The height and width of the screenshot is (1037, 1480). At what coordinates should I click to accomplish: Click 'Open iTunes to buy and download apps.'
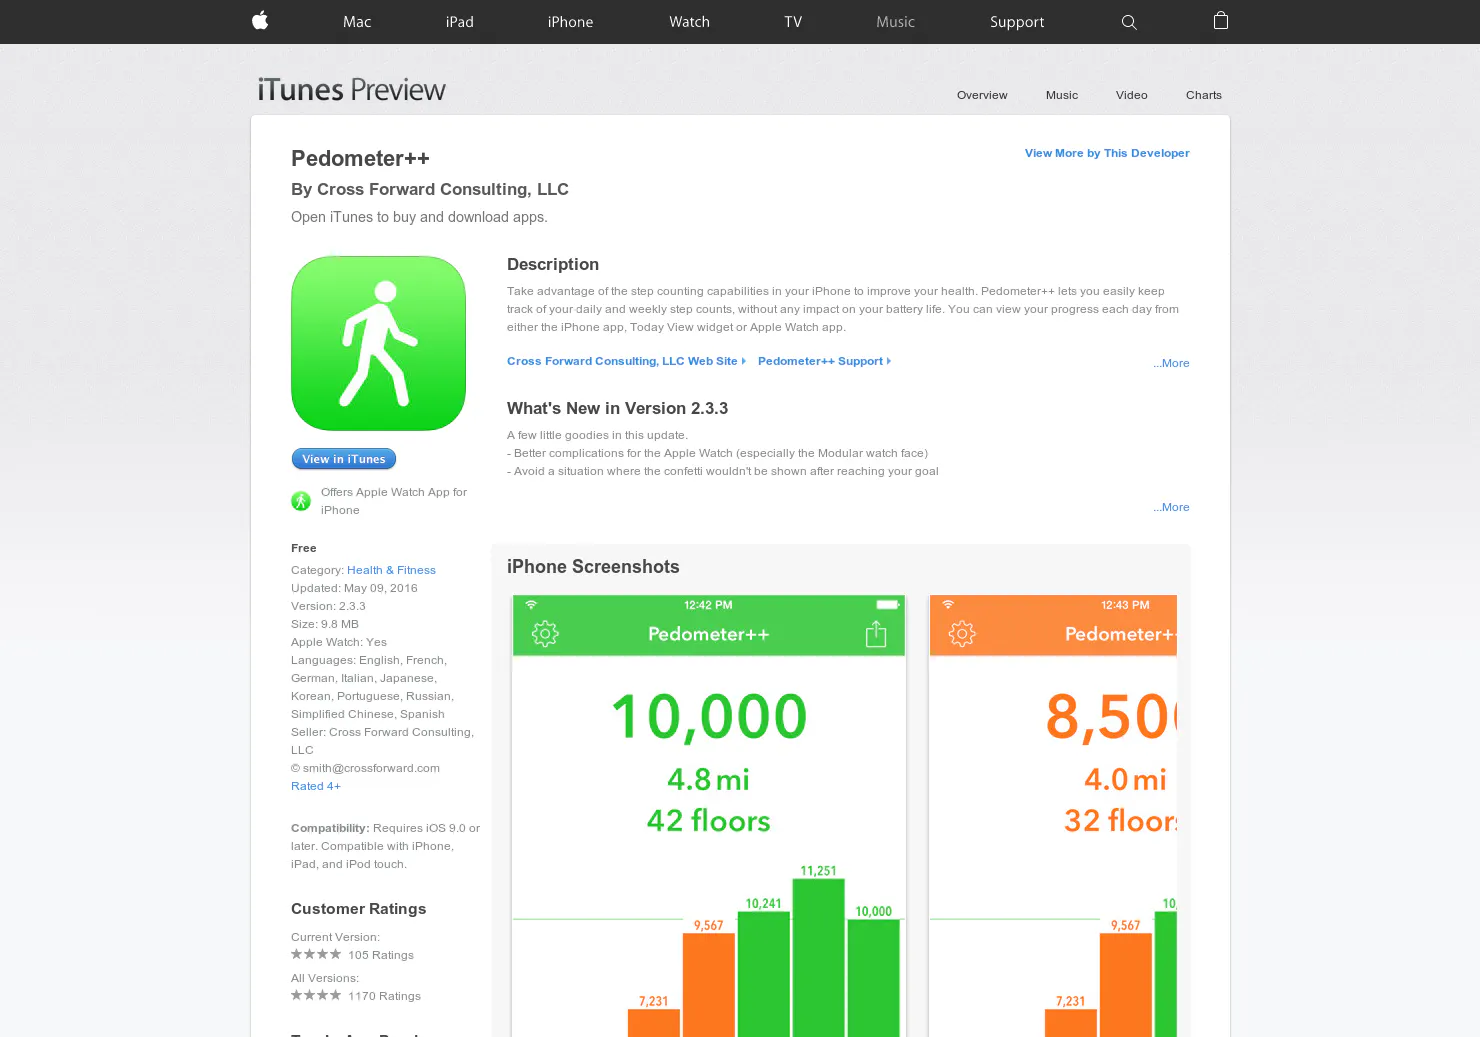[x=419, y=217]
